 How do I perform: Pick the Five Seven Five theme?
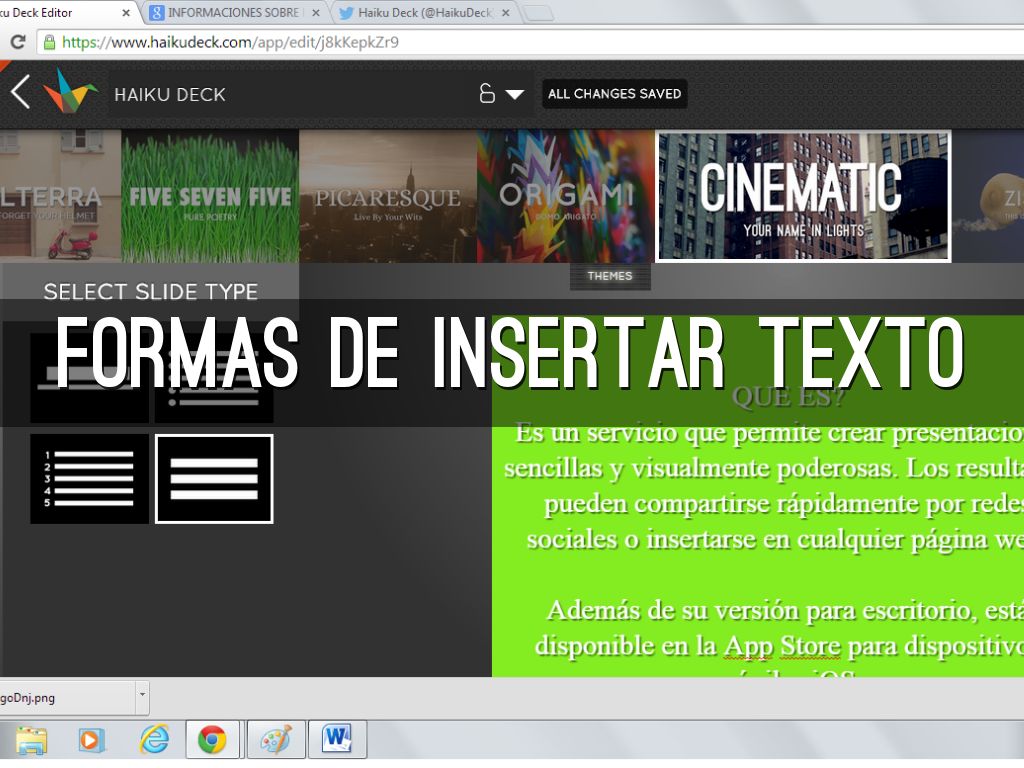click(x=210, y=196)
